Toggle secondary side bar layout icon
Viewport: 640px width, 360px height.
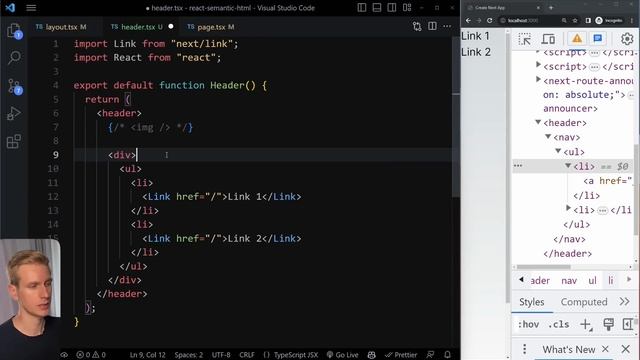point(392,8)
